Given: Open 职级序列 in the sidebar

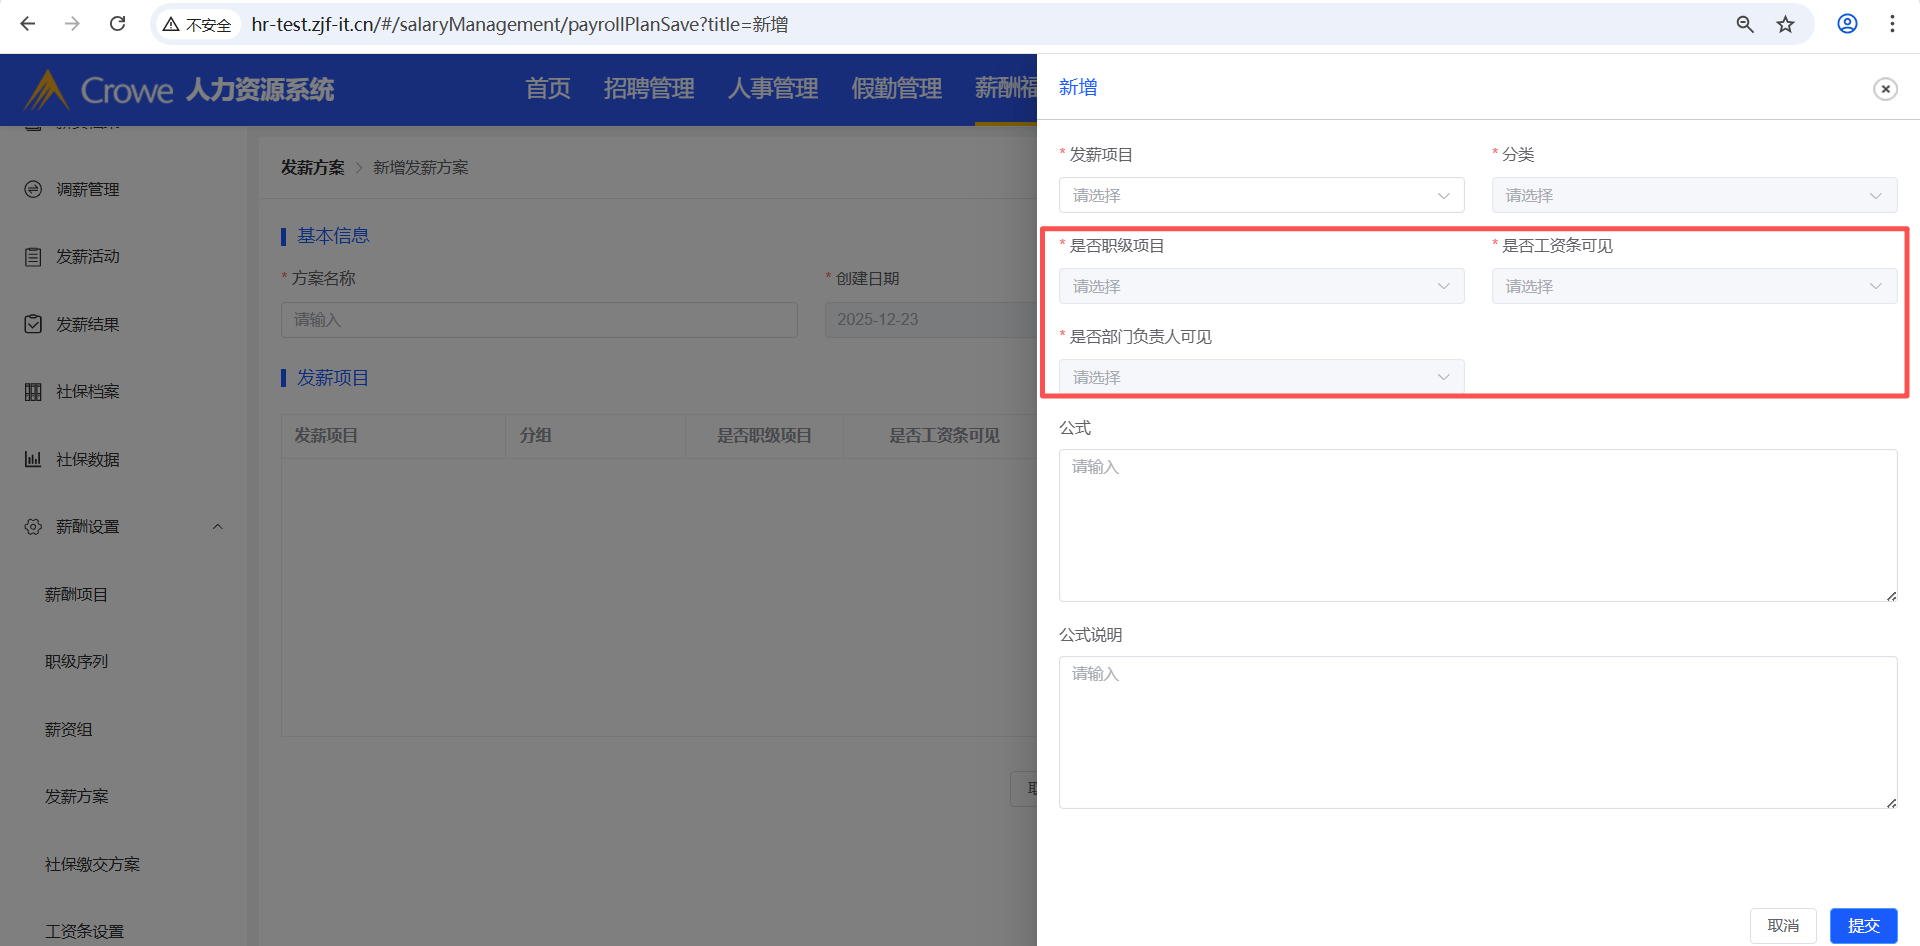Looking at the screenshot, I should point(76,662).
